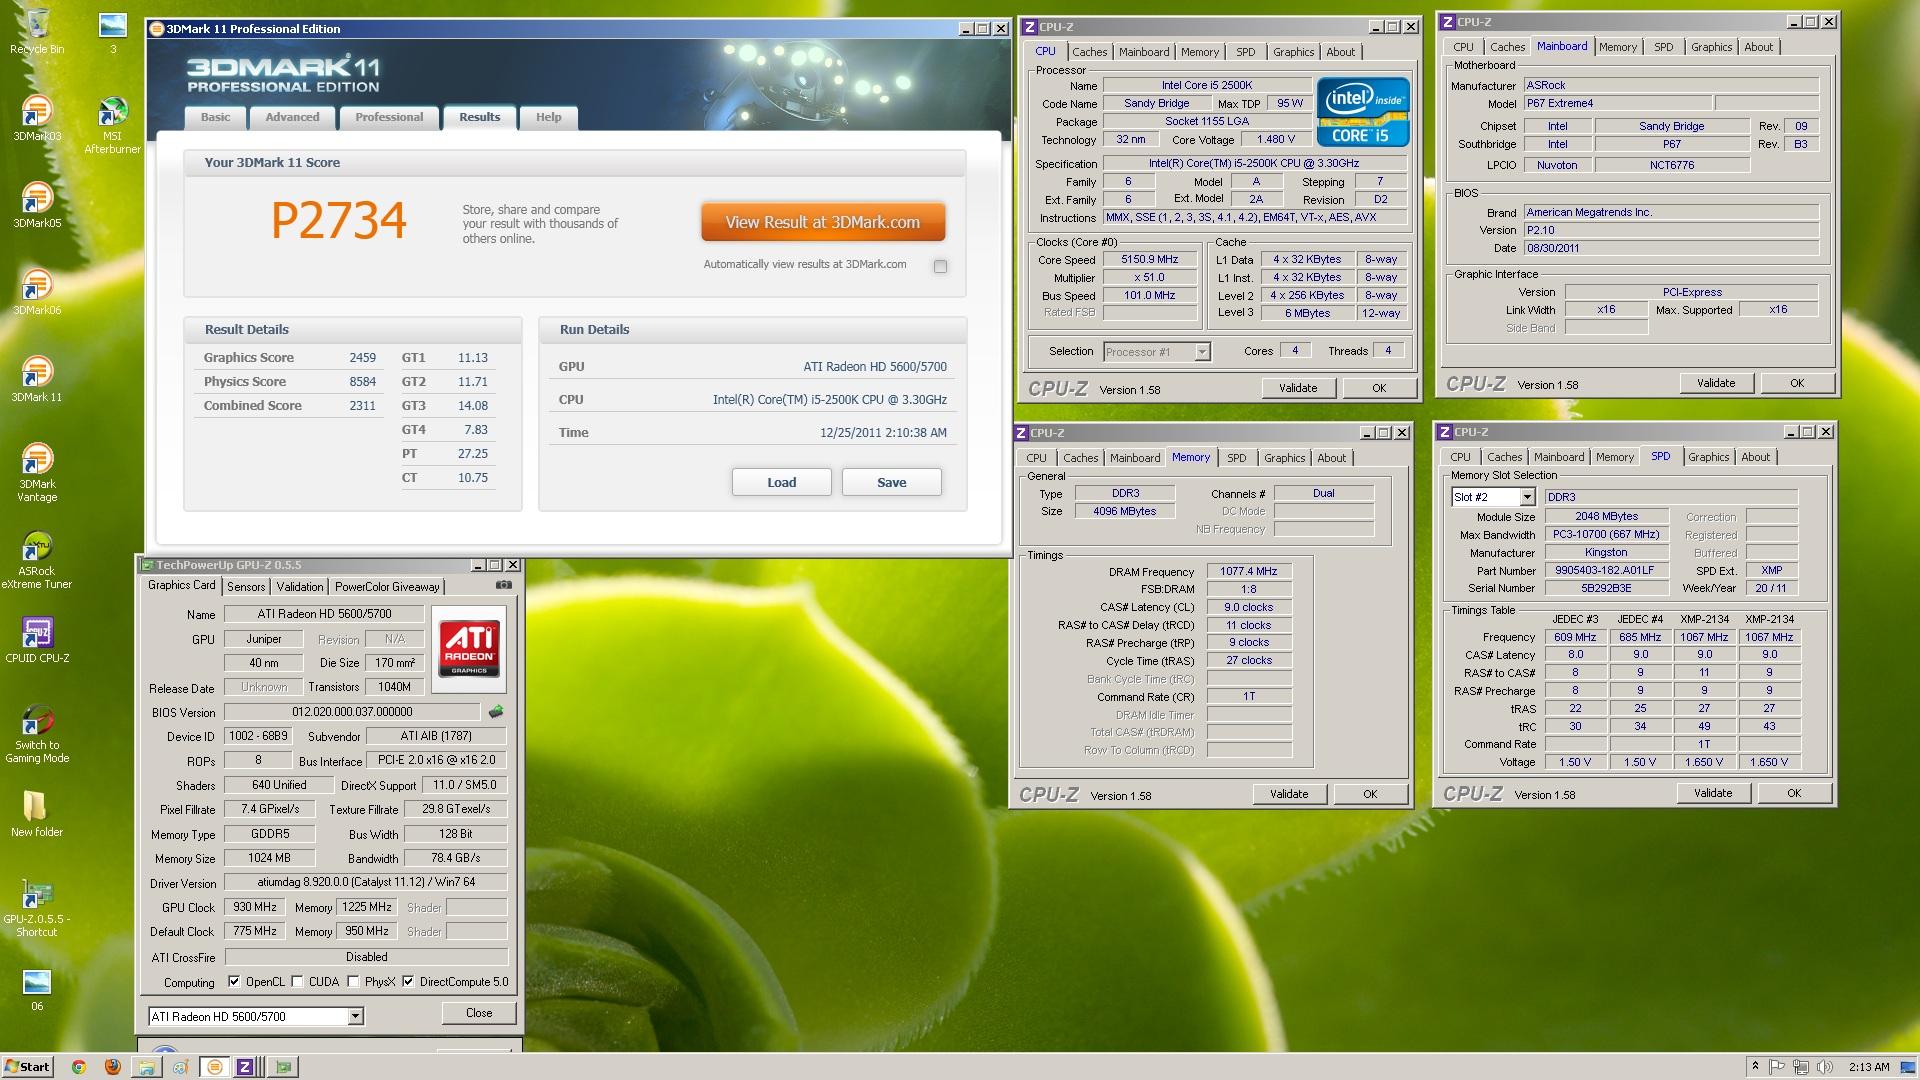Image resolution: width=1920 pixels, height=1080 pixels.
Task: Open GPU-Z.0.5.5 Shortcut desktop icon
Action: click(x=37, y=908)
